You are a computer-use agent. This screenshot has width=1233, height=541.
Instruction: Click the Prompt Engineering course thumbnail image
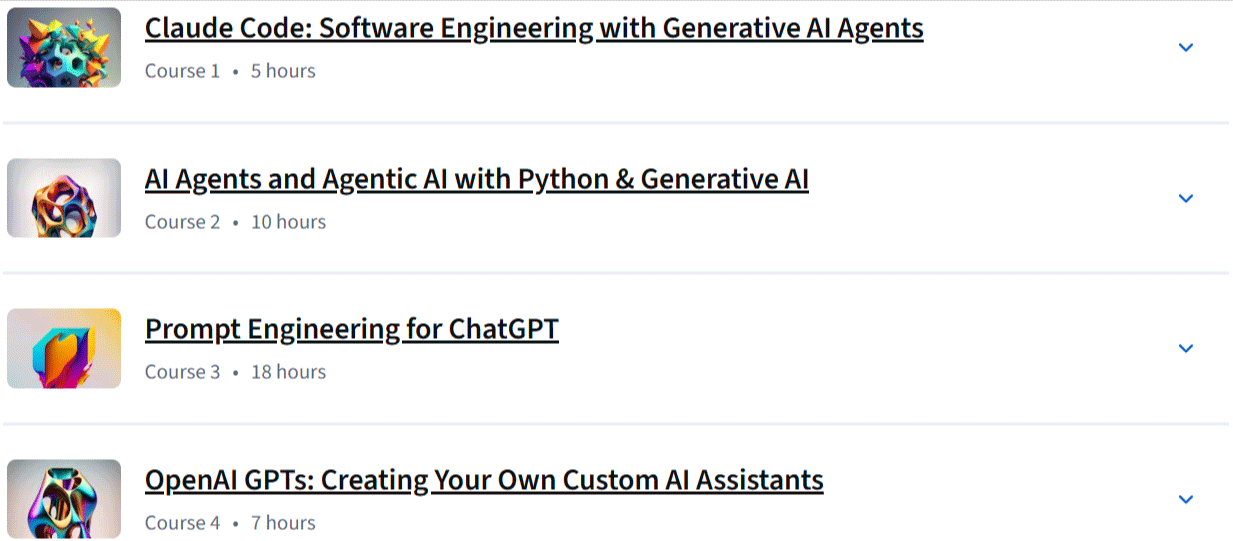64,348
